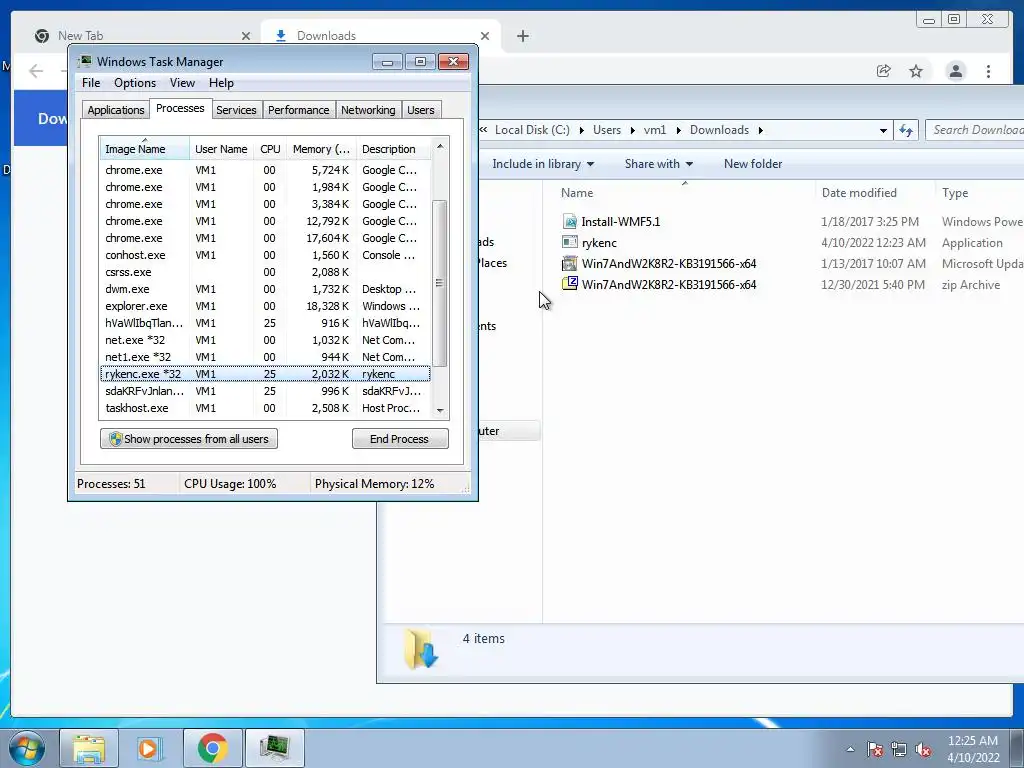Image resolution: width=1024 pixels, height=768 pixels.
Task: Click Show processes from all users
Action: coord(189,439)
